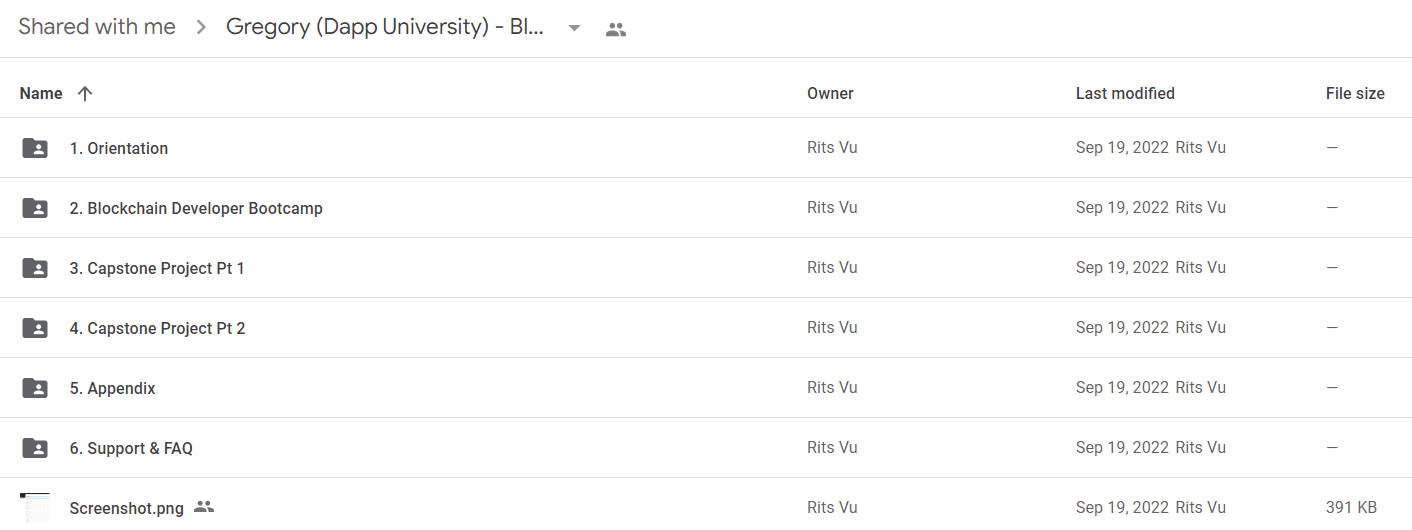Sort by the Last modified column header
This screenshot has width=1412, height=530.
point(1125,93)
